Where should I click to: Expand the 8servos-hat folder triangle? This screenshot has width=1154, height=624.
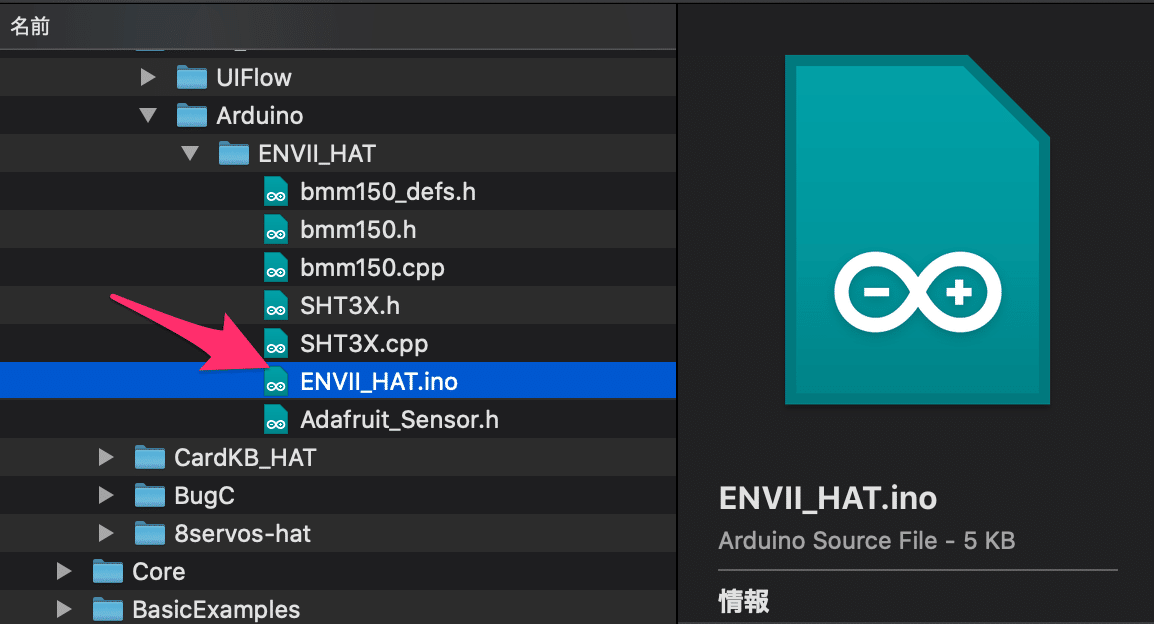pyautogui.click(x=106, y=533)
